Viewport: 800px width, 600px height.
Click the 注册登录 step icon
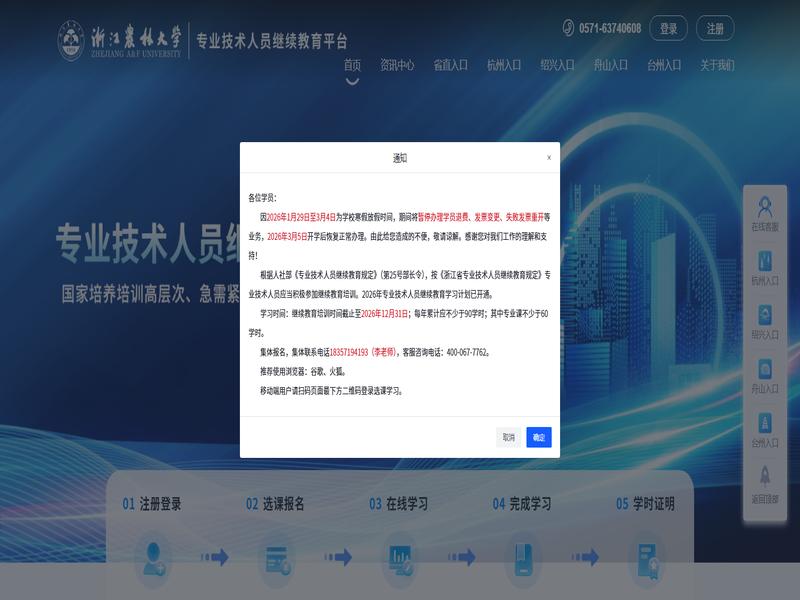tap(153, 554)
